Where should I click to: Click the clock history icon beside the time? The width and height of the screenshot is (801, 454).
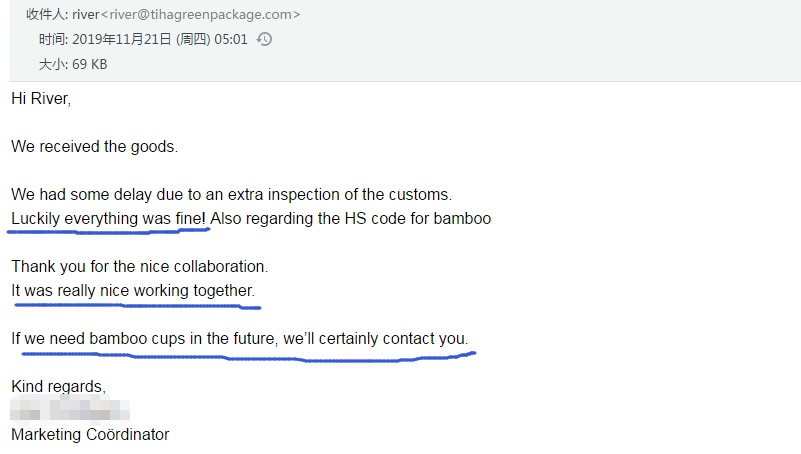[x=264, y=40]
